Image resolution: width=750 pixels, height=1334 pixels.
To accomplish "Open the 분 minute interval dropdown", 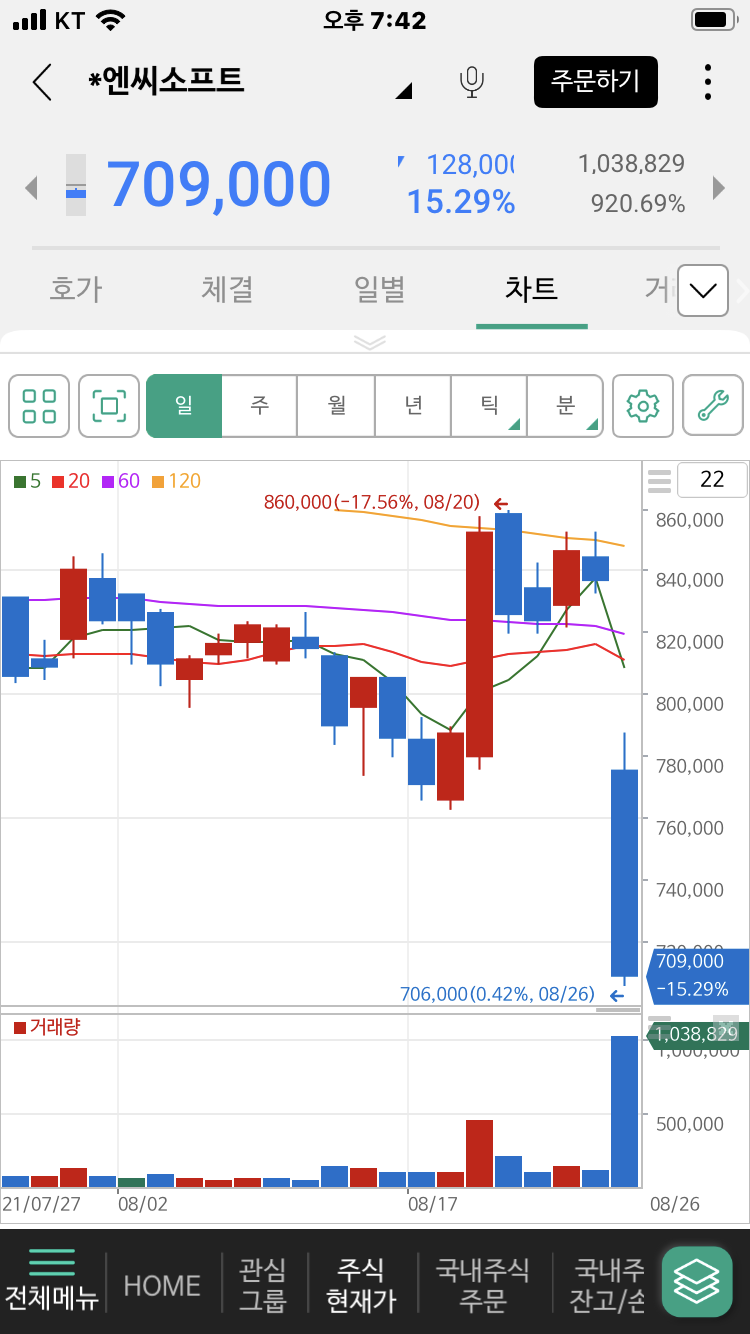I will (565, 406).
